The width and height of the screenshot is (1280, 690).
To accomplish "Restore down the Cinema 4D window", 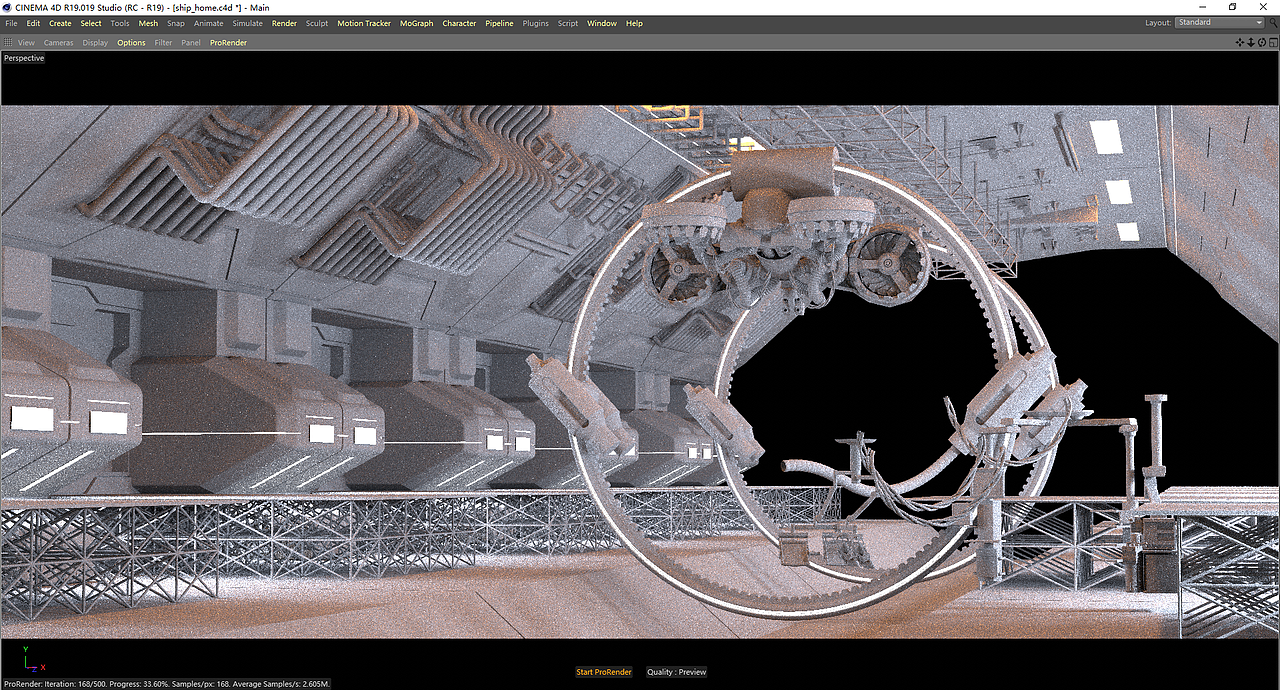I will tap(1232, 7).
